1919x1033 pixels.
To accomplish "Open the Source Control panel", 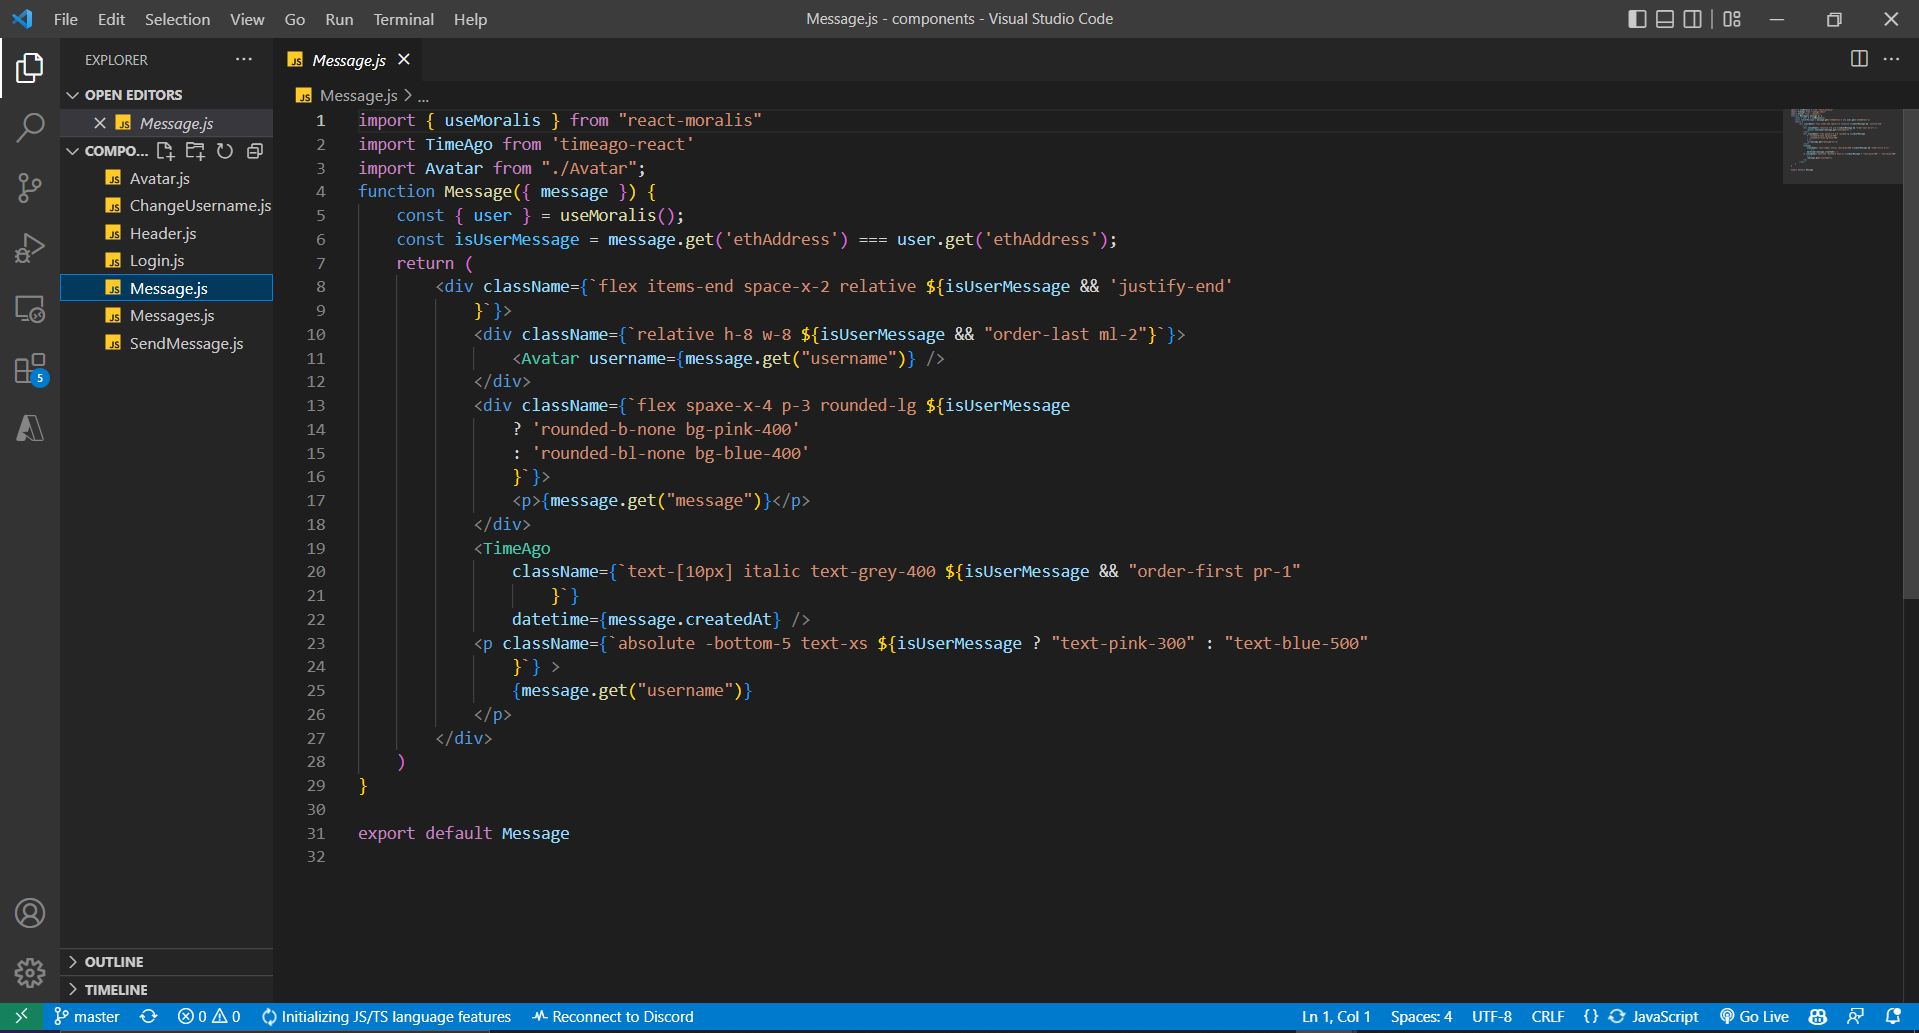I will click(30, 188).
